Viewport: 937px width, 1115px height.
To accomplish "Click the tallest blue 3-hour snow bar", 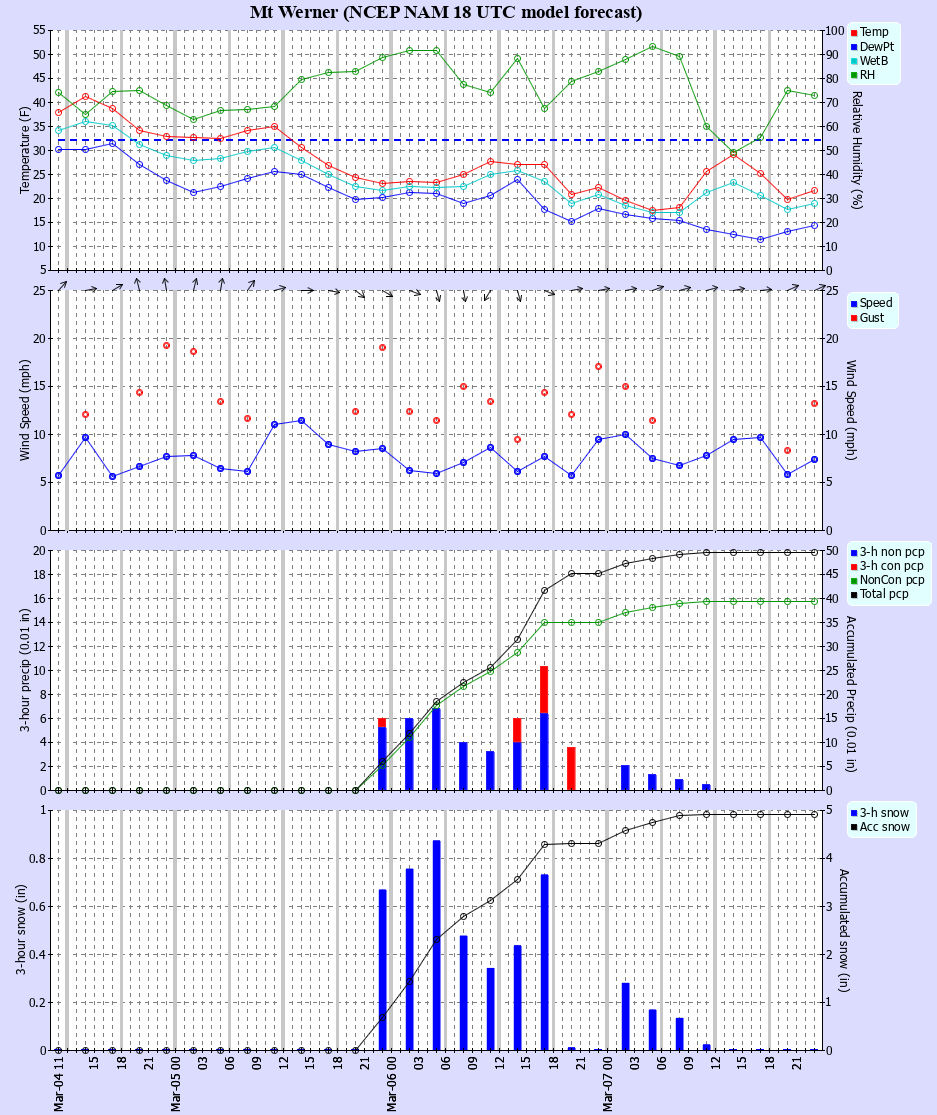I will click(x=436, y=945).
